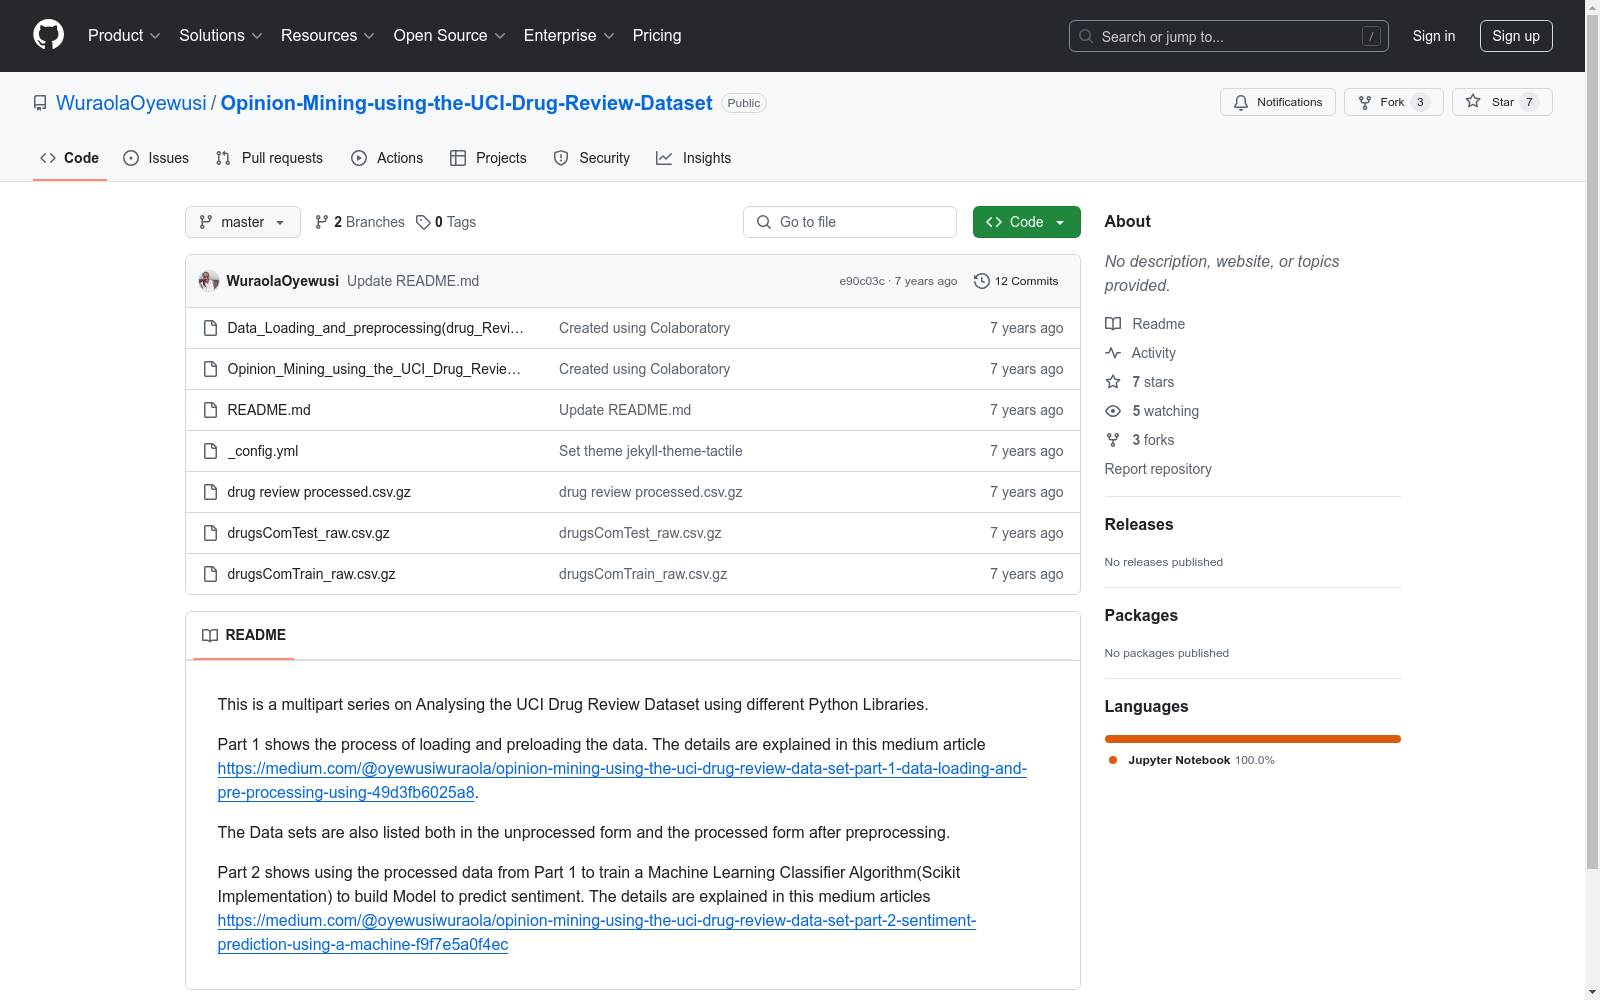Click the commits history clock icon
This screenshot has width=1600, height=1000.
coord(982,281)
